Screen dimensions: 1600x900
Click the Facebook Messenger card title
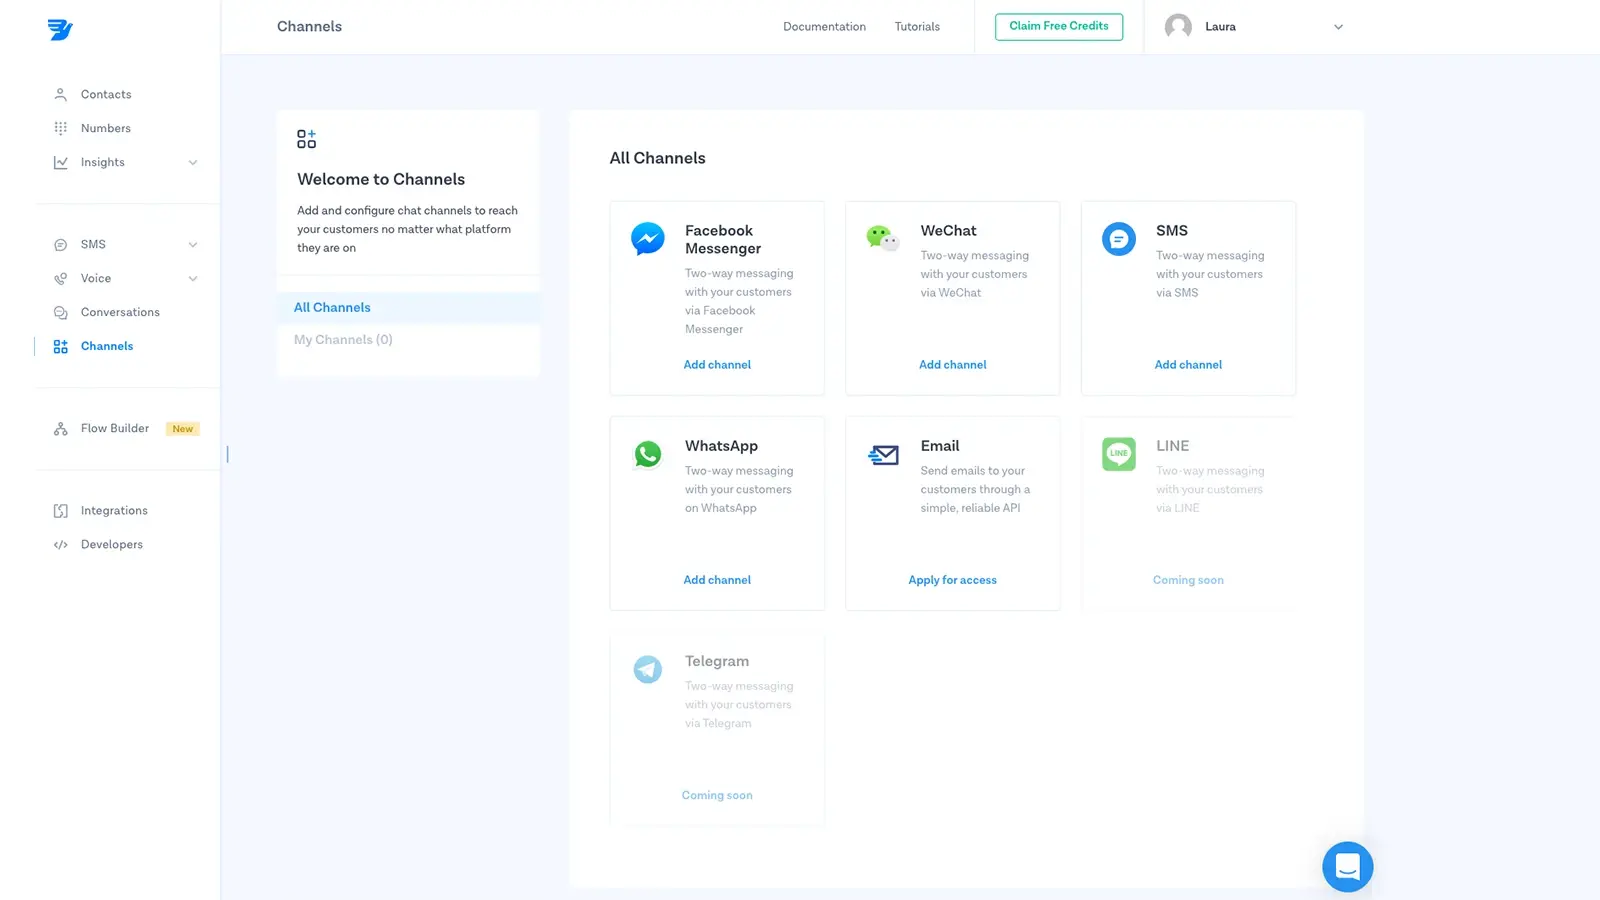click(x=723, y=239)
